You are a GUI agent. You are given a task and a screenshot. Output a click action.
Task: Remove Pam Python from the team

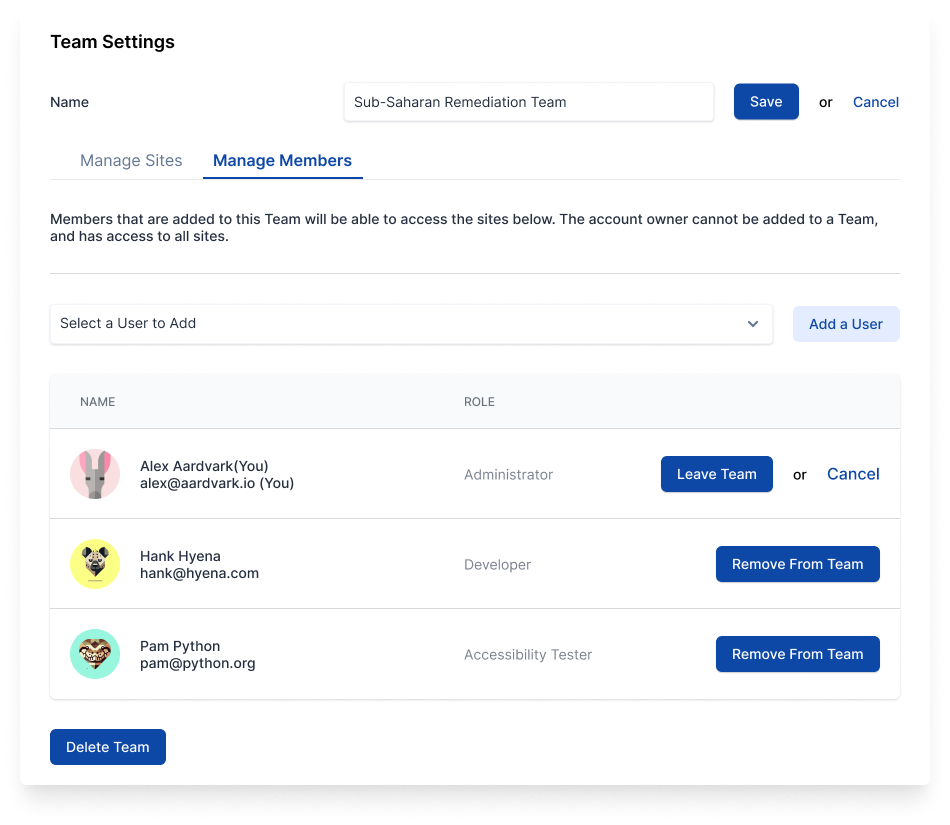pyautogui.click(x=797, y=654)
